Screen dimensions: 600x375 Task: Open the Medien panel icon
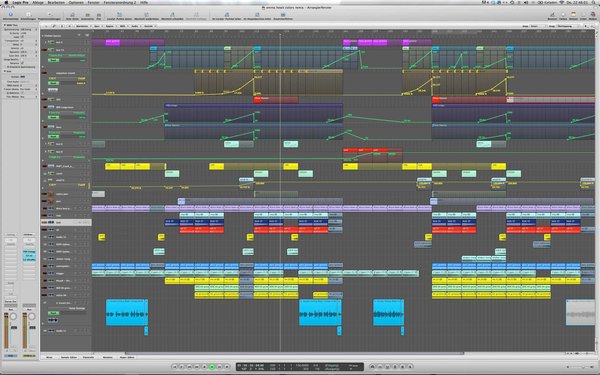coord(593,16)
